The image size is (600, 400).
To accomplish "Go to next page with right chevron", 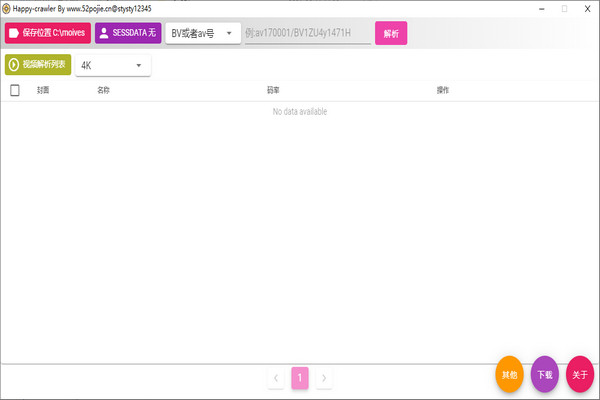I will pyautogui.click(x=323, y=378).
